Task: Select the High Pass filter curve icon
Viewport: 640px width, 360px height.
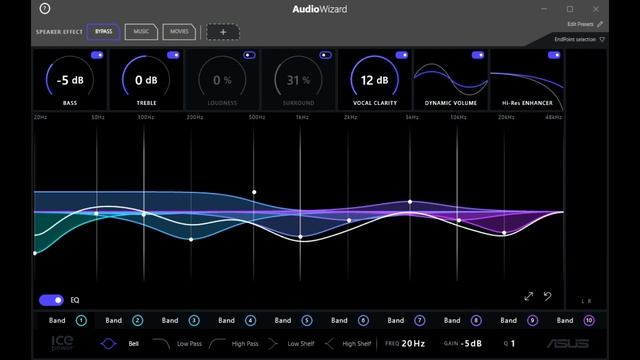Action: (217, 344)
